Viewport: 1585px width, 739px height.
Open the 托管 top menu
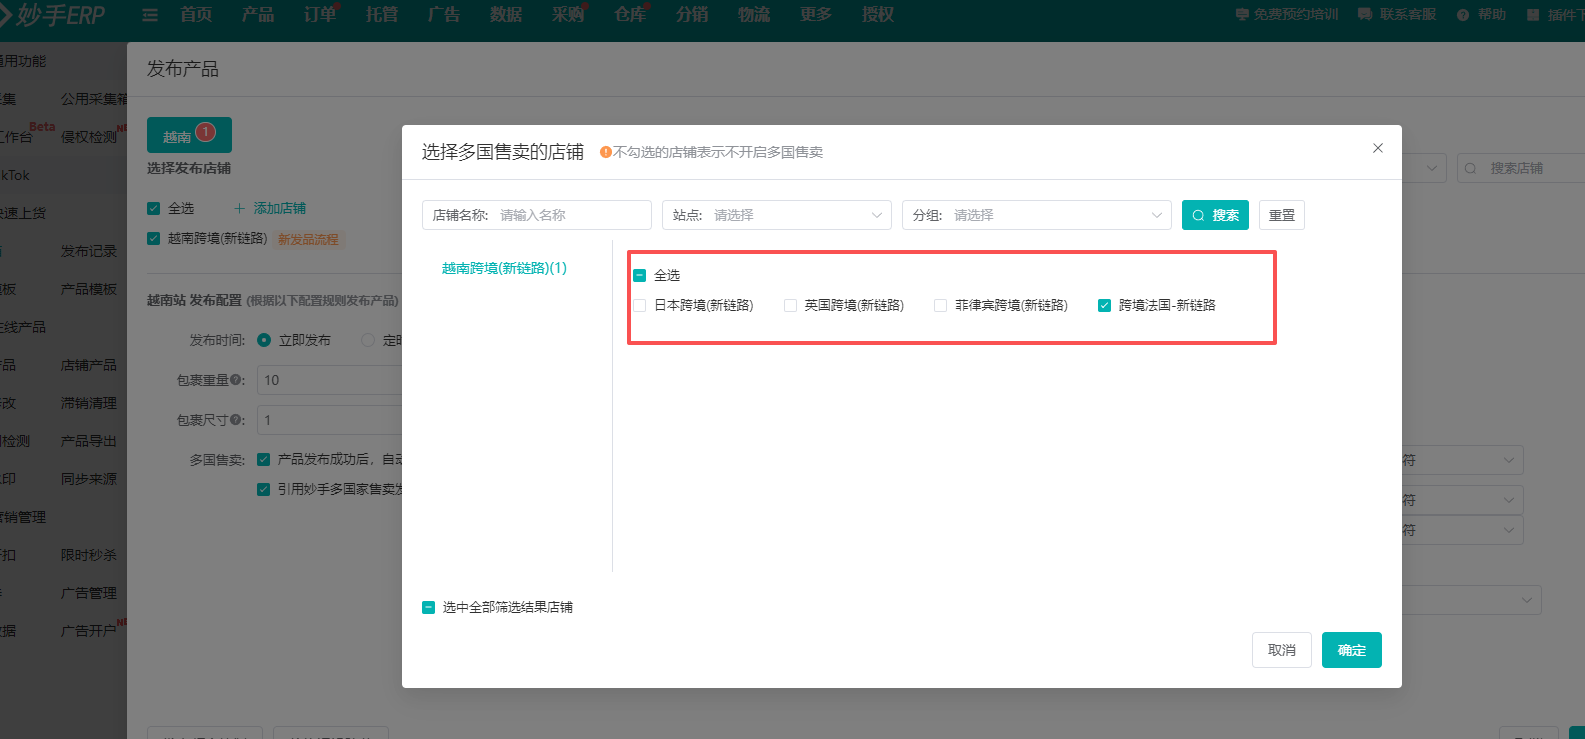382,15
